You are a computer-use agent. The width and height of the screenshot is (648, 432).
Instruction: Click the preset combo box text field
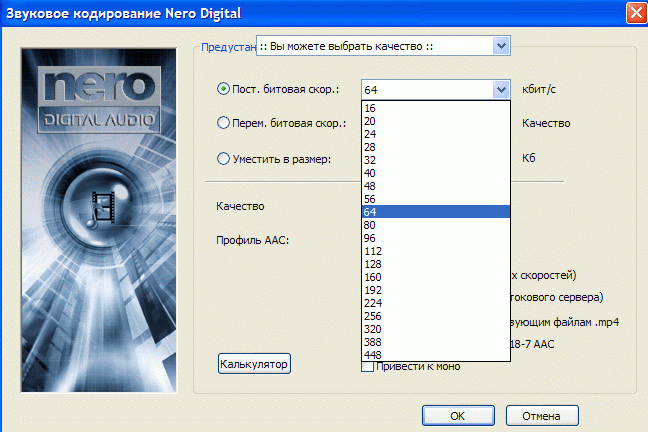[374, 46]
